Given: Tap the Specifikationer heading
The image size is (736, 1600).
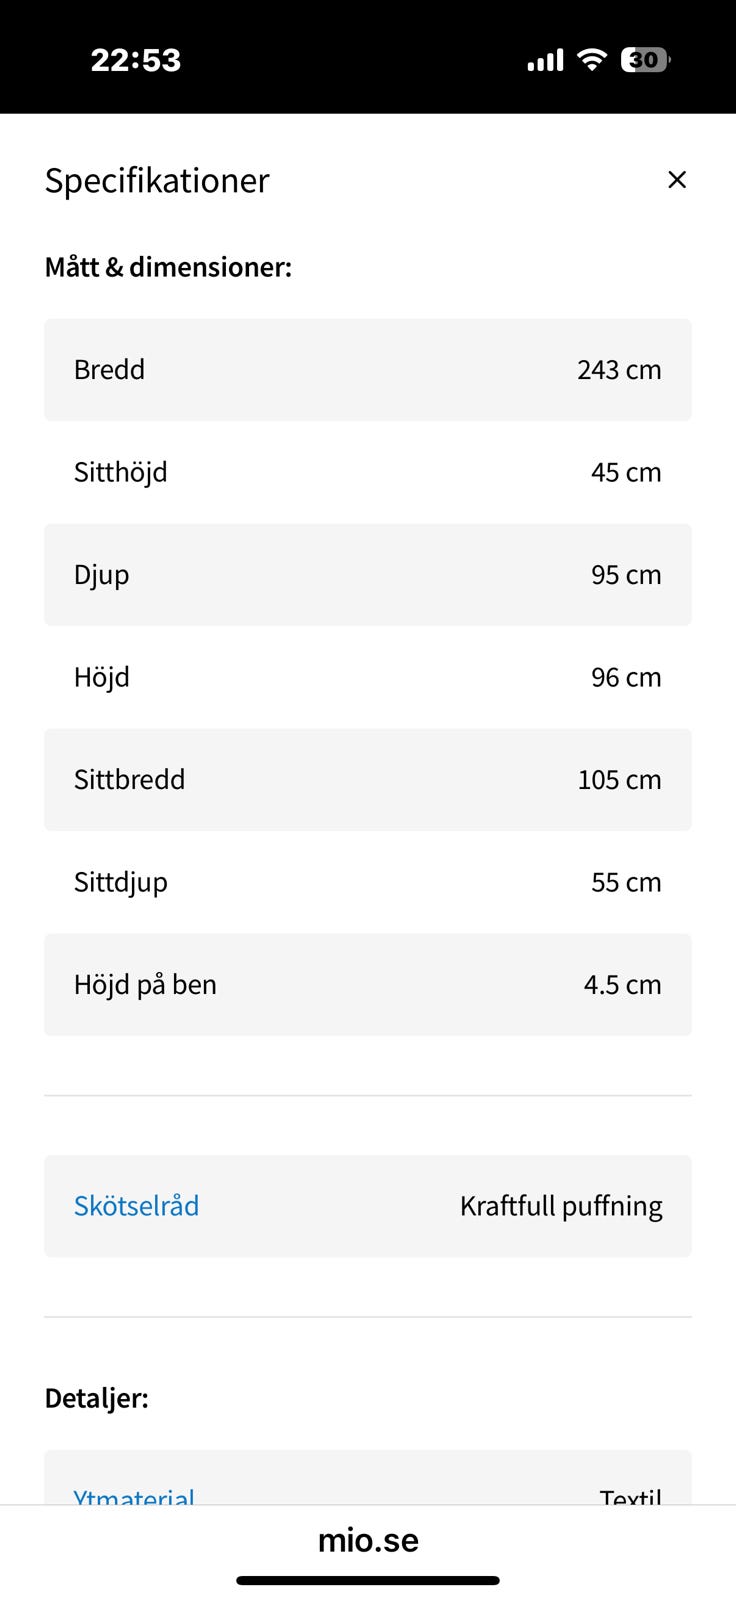Looking at the screenshot, I should [157, 180].
